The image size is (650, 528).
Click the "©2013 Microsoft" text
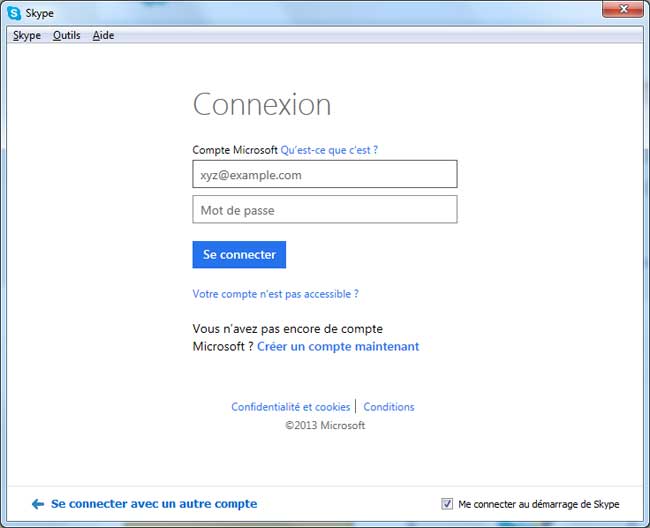click(325, 425)
